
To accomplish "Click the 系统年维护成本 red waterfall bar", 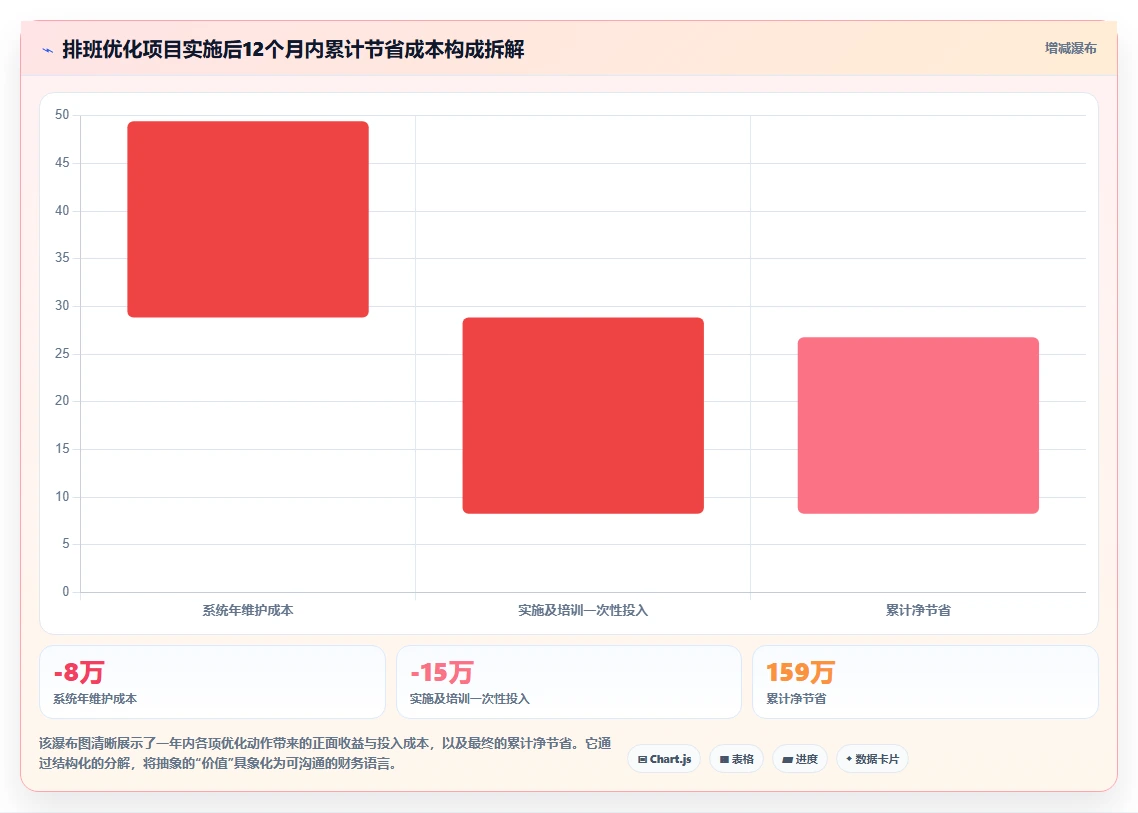I will click(x=248, y=219).
